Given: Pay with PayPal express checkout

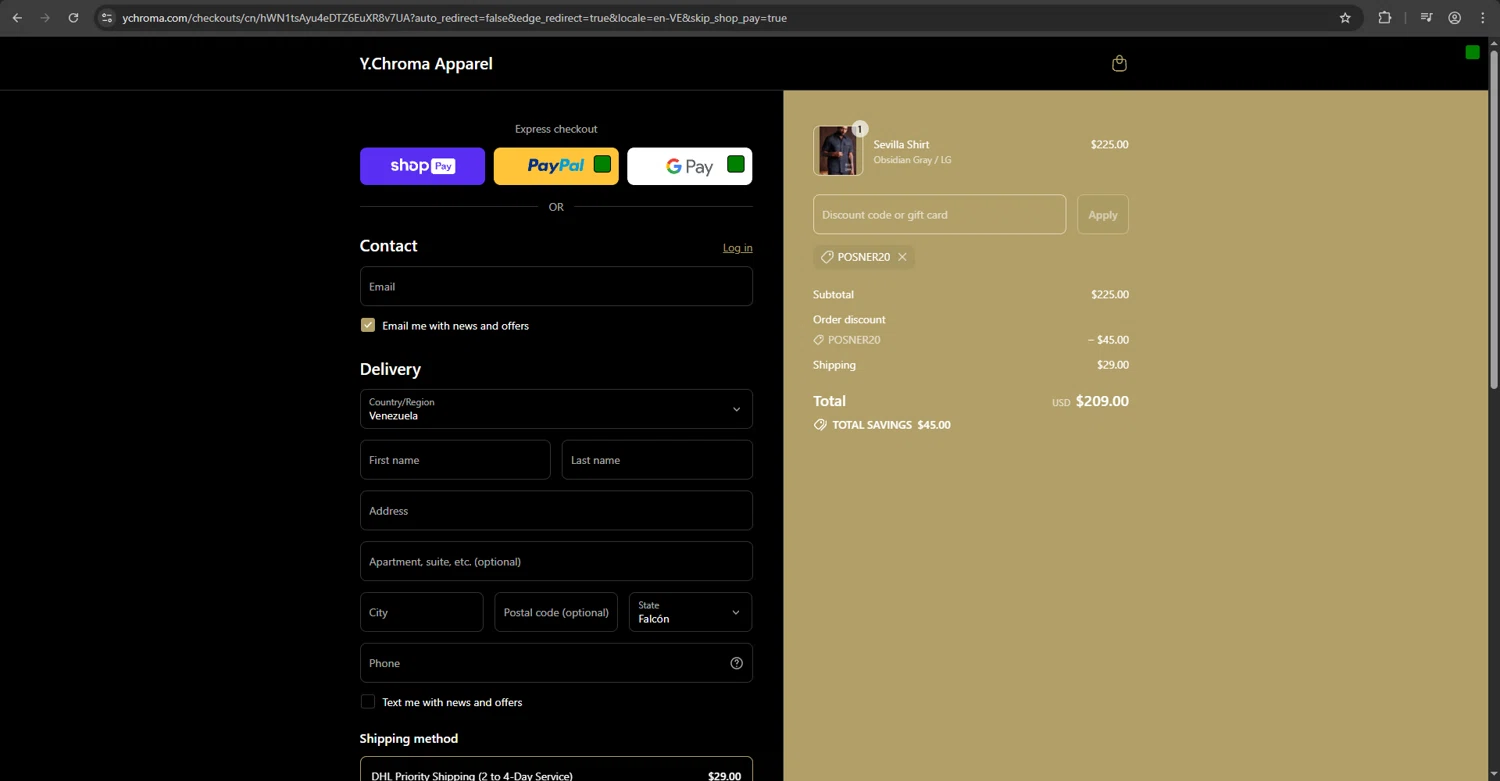Looking at the screenshot, I should (x=556, y=166).
